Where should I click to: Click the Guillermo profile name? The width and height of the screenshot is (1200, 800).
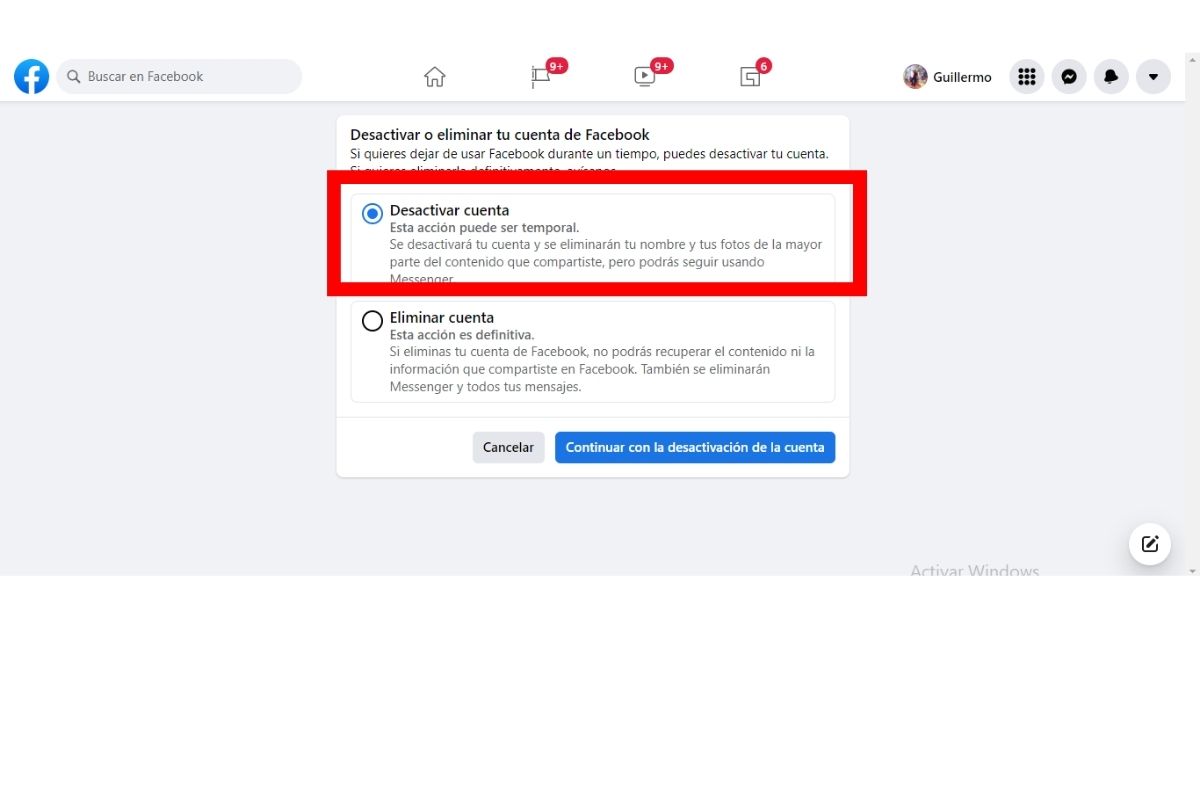[962, 77]
